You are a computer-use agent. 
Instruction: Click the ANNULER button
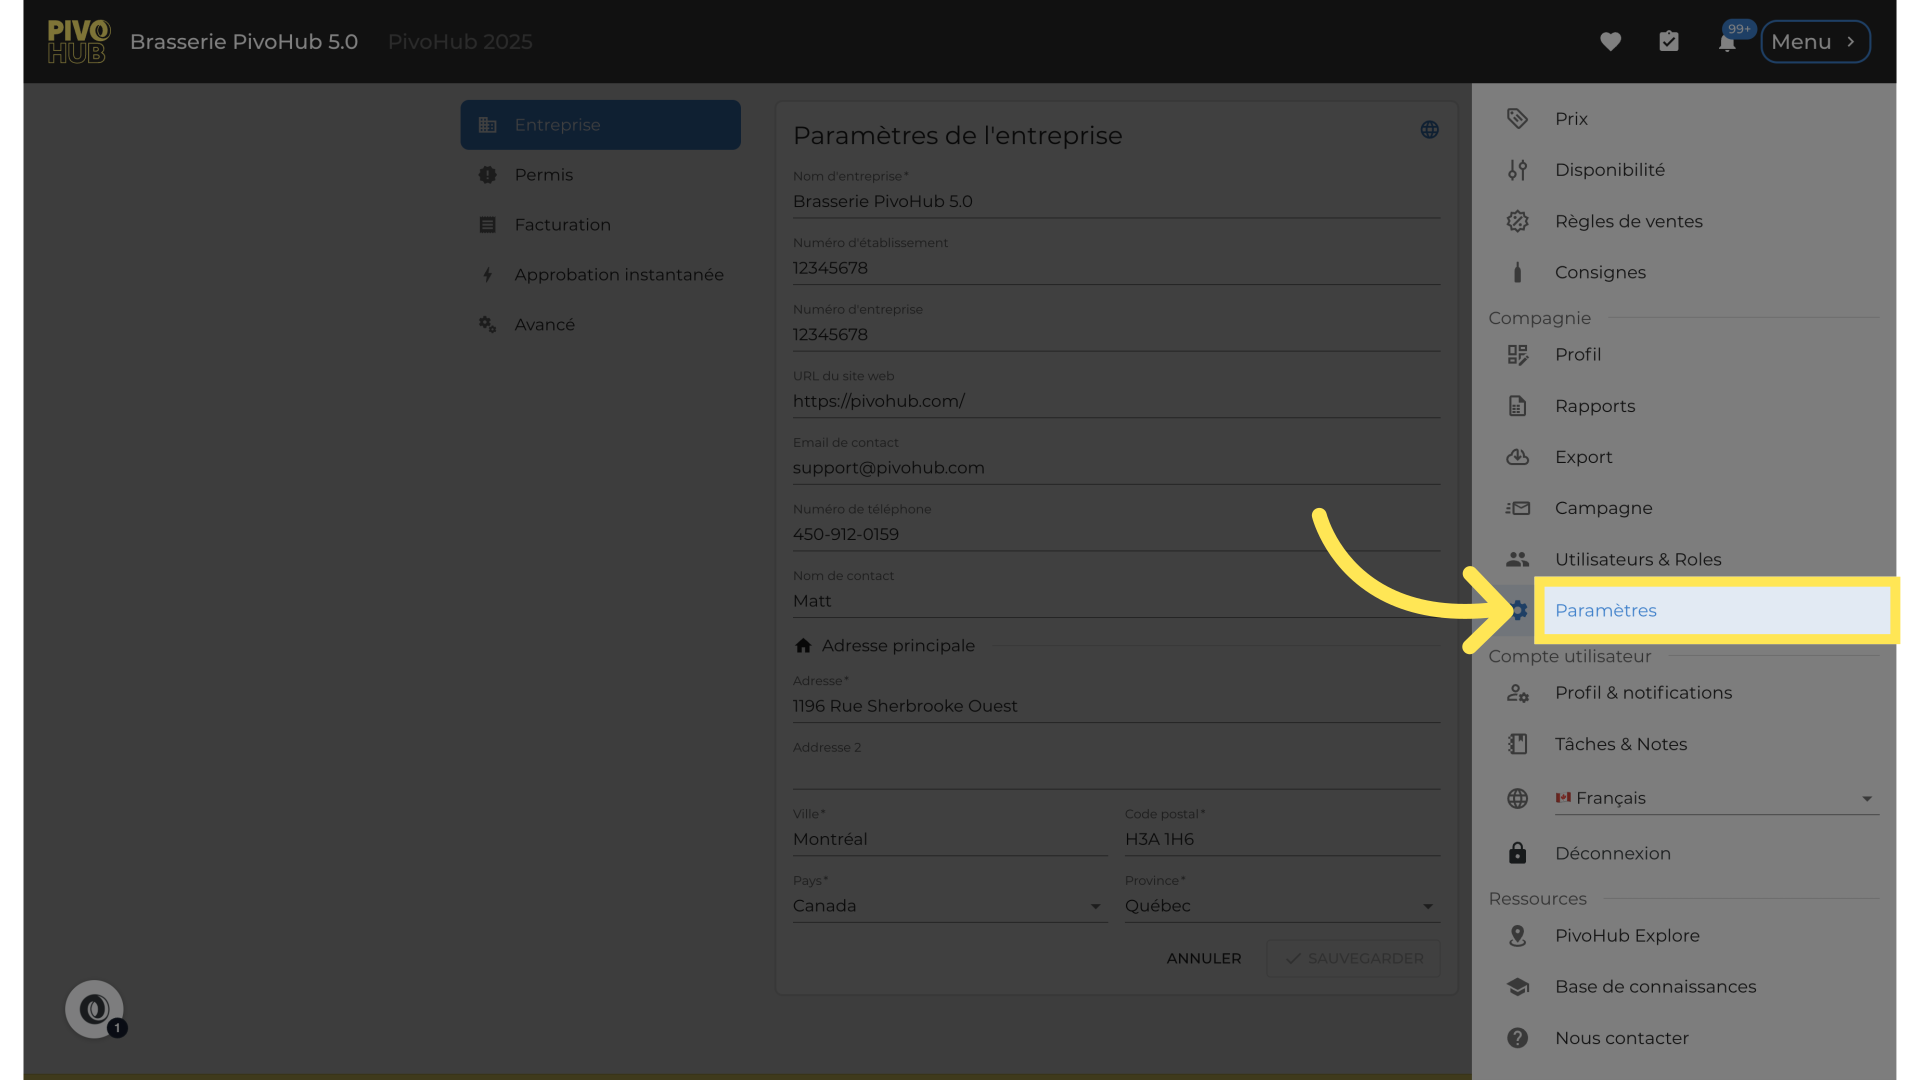(1204, 958)
